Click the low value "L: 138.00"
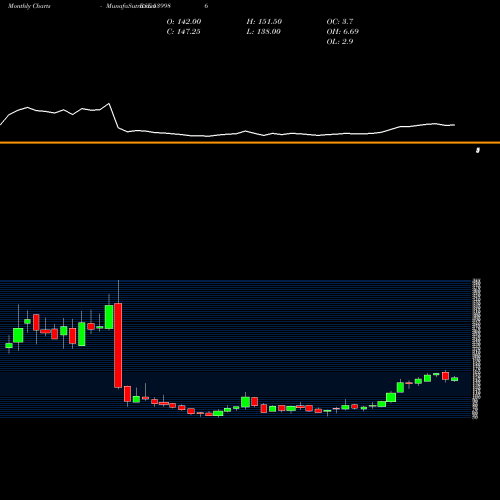500x500 pixels. (263, 32)
